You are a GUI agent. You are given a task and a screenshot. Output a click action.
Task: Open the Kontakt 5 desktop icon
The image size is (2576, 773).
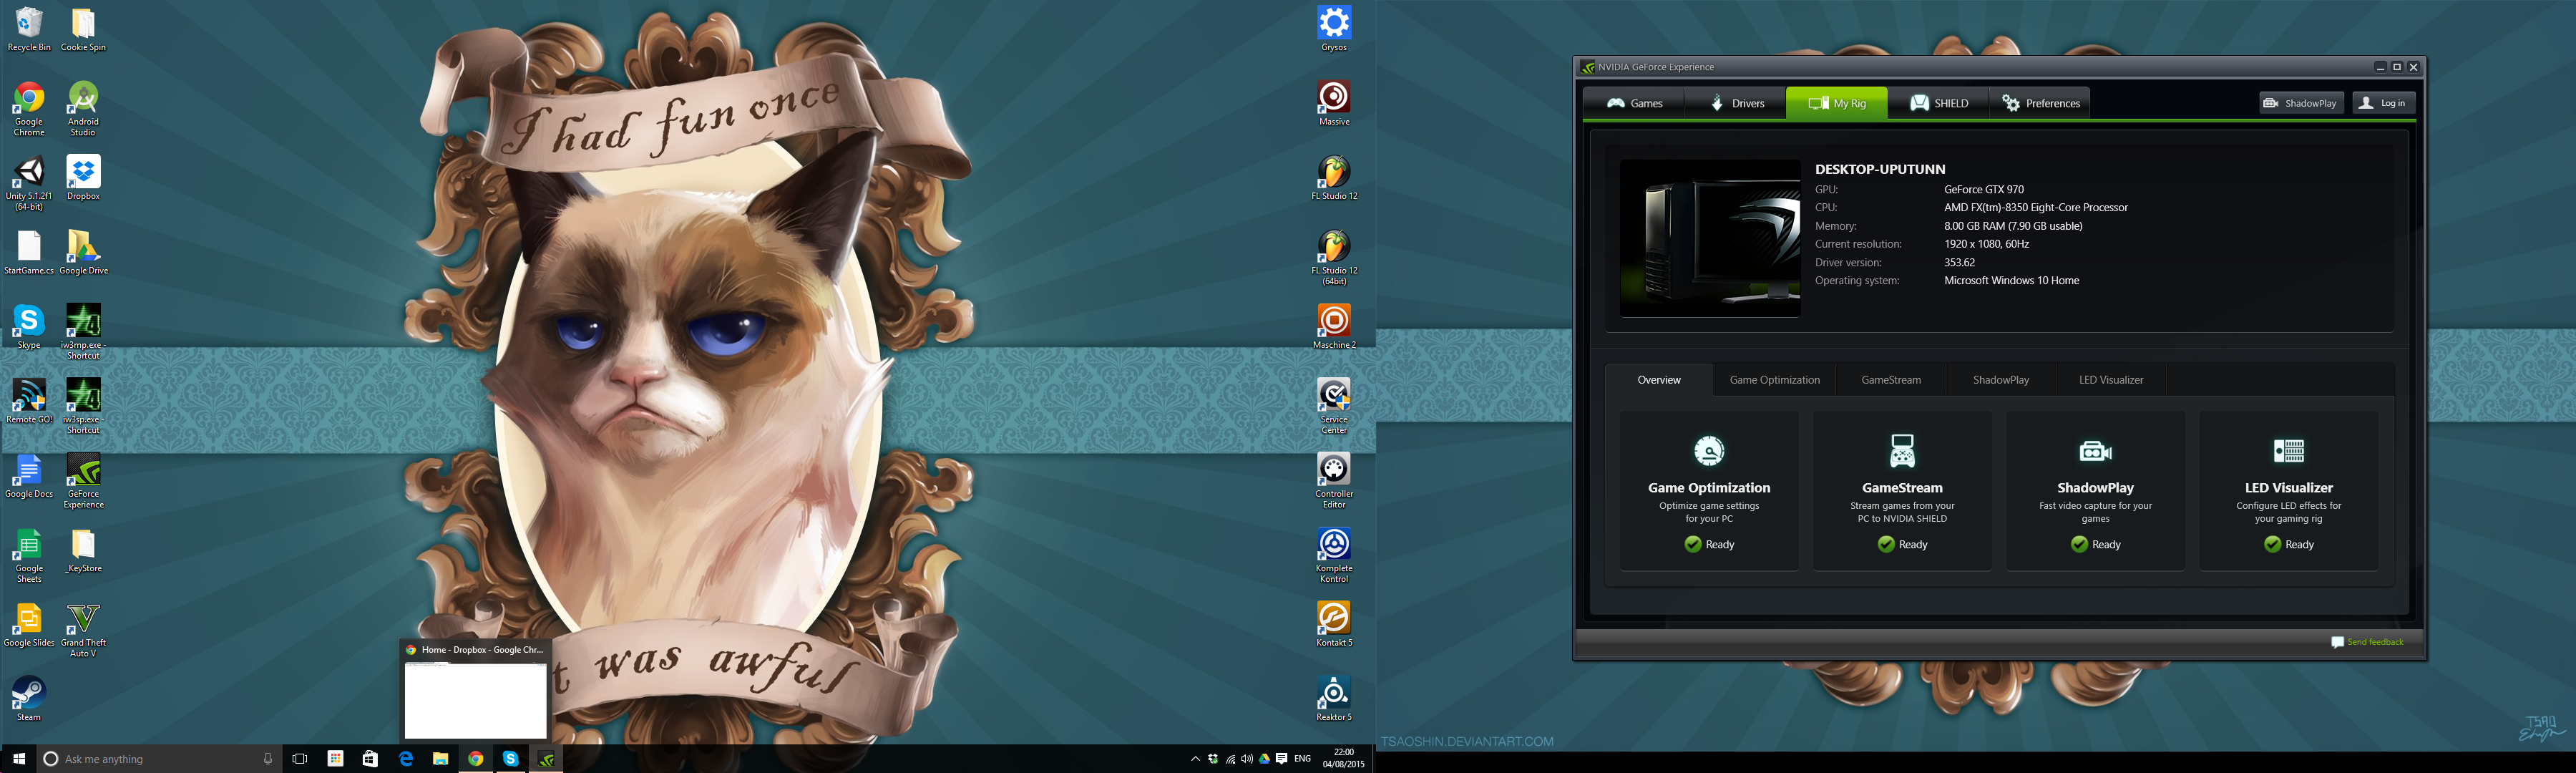click(x=1334, y=624)
